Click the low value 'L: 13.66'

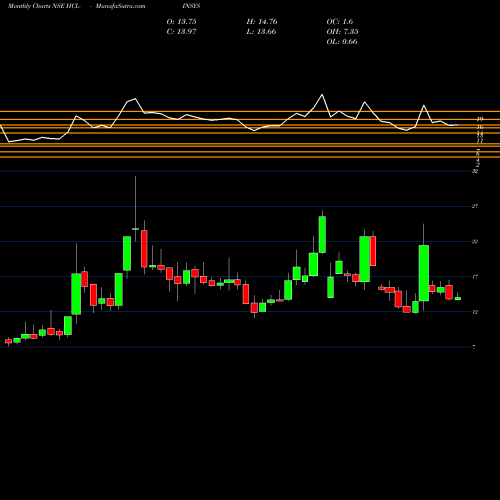point(261,32)
